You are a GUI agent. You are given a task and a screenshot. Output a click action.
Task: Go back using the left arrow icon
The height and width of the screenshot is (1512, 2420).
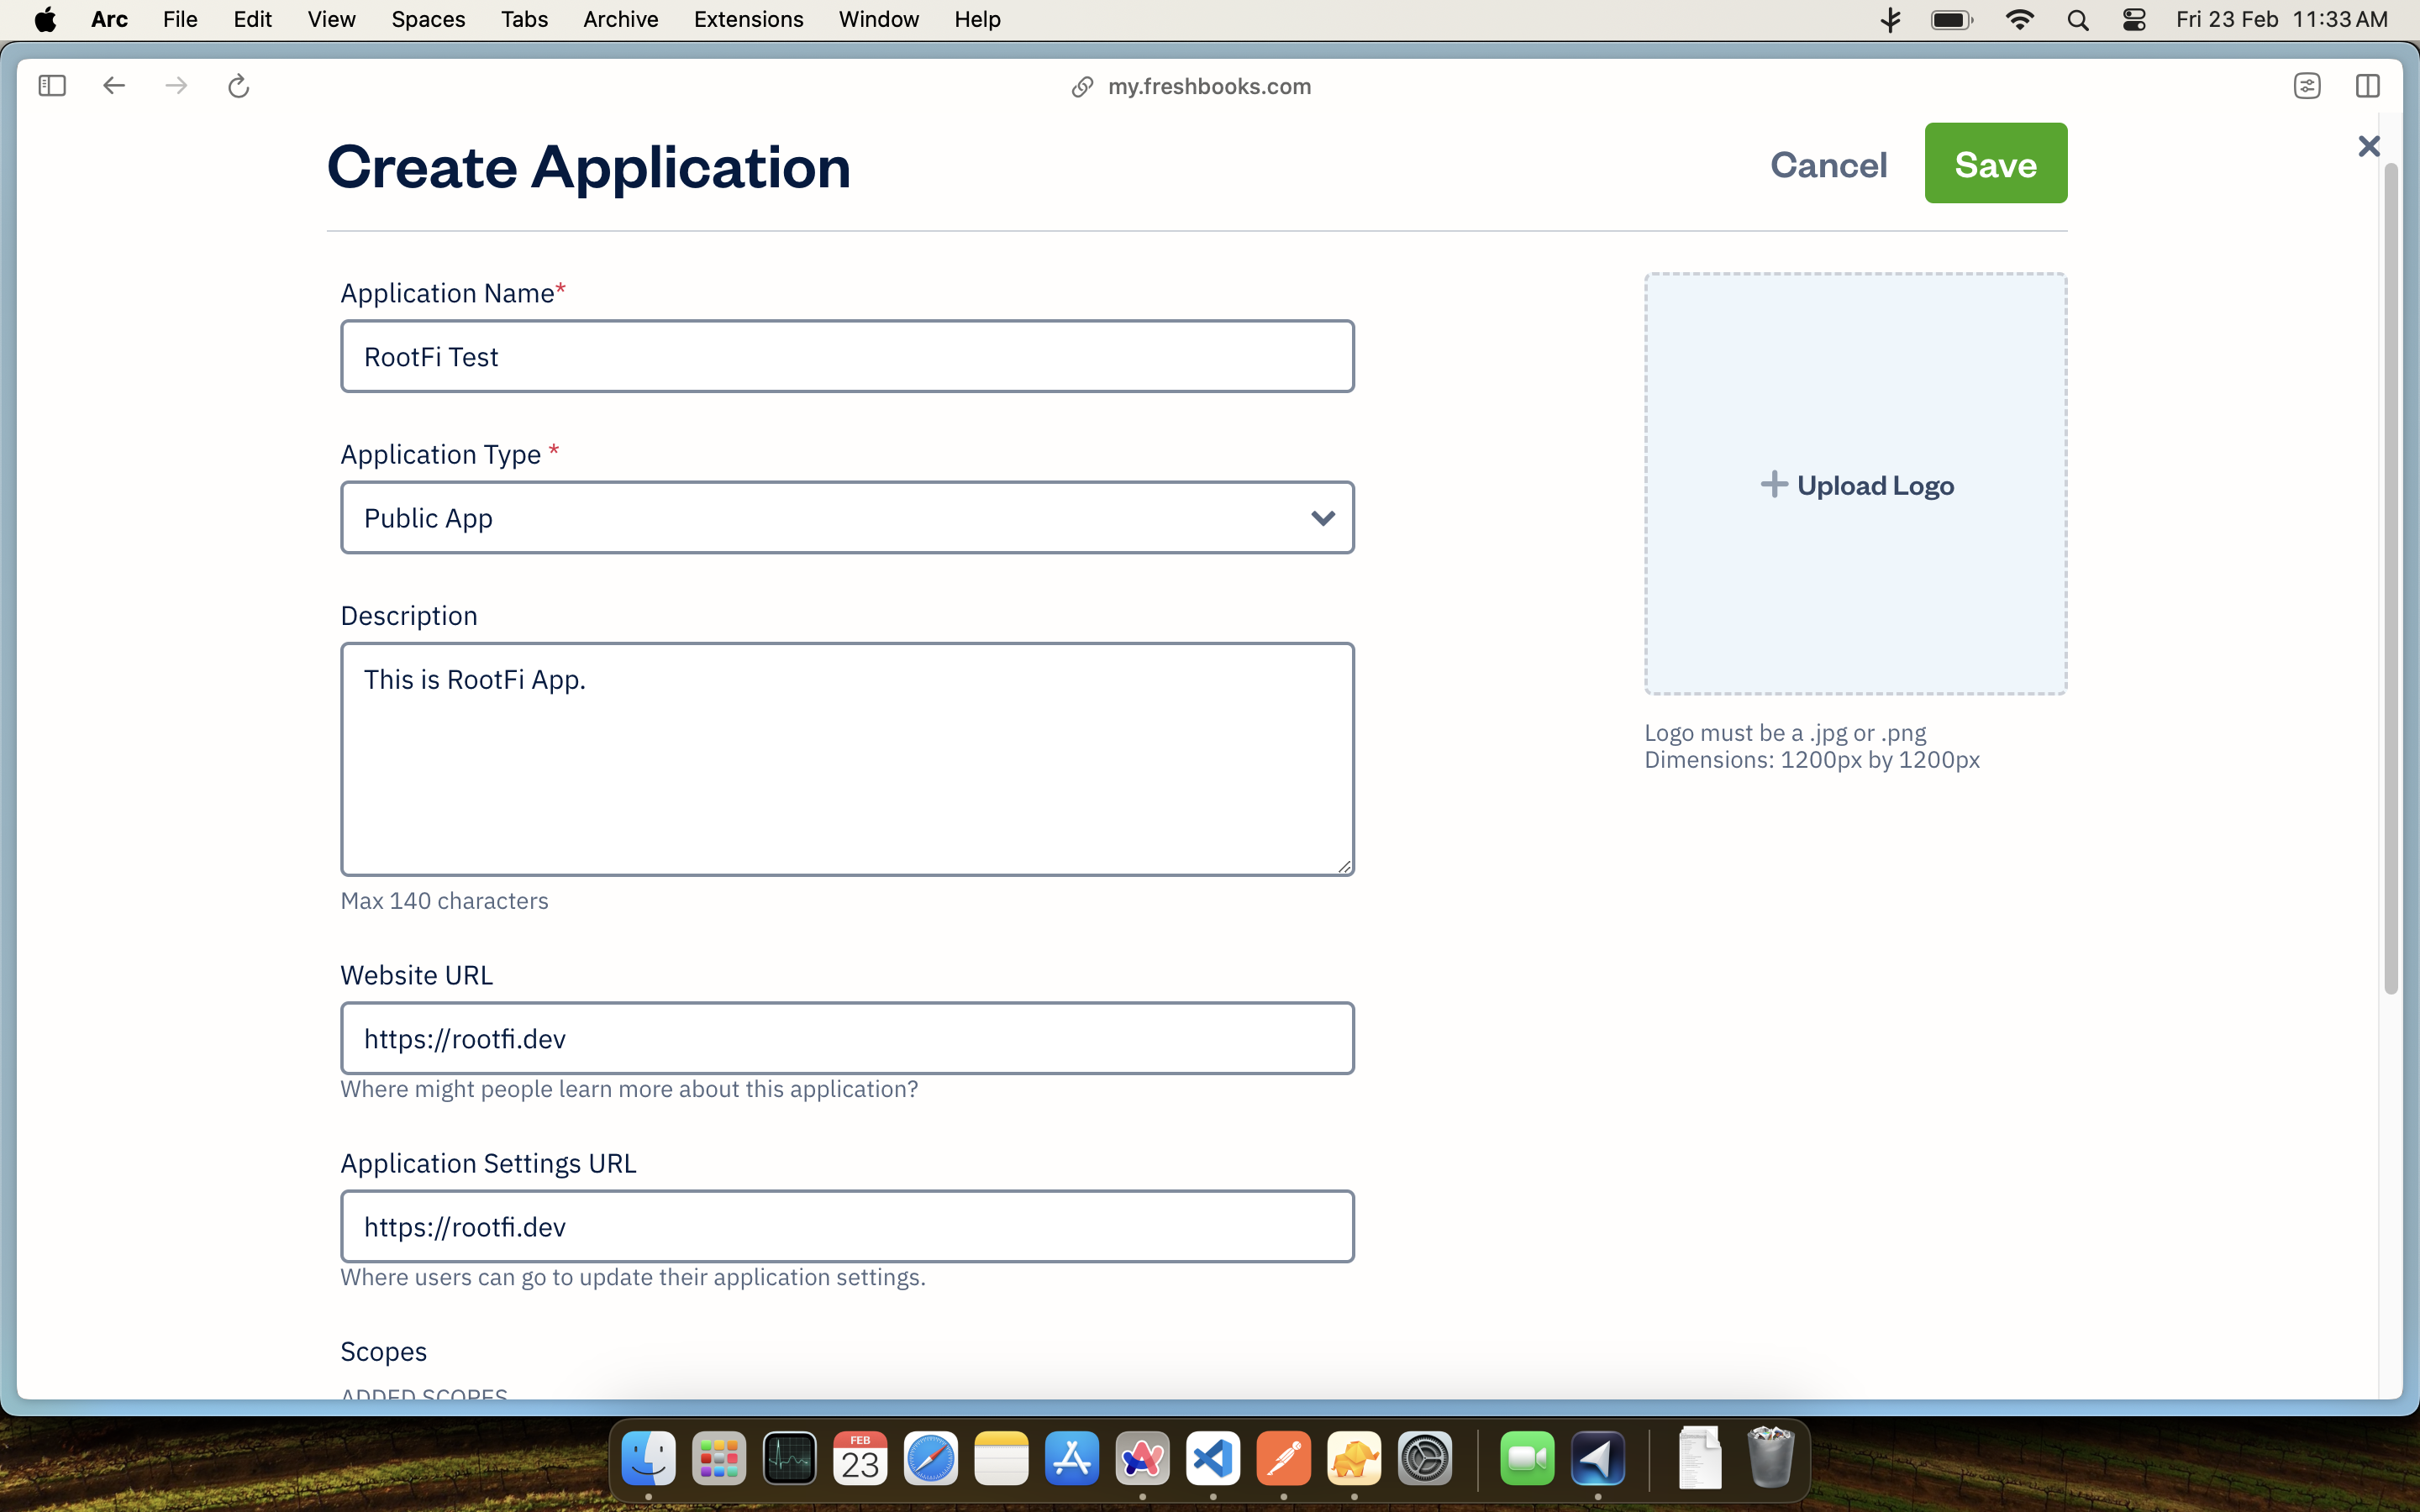[114, 86]
